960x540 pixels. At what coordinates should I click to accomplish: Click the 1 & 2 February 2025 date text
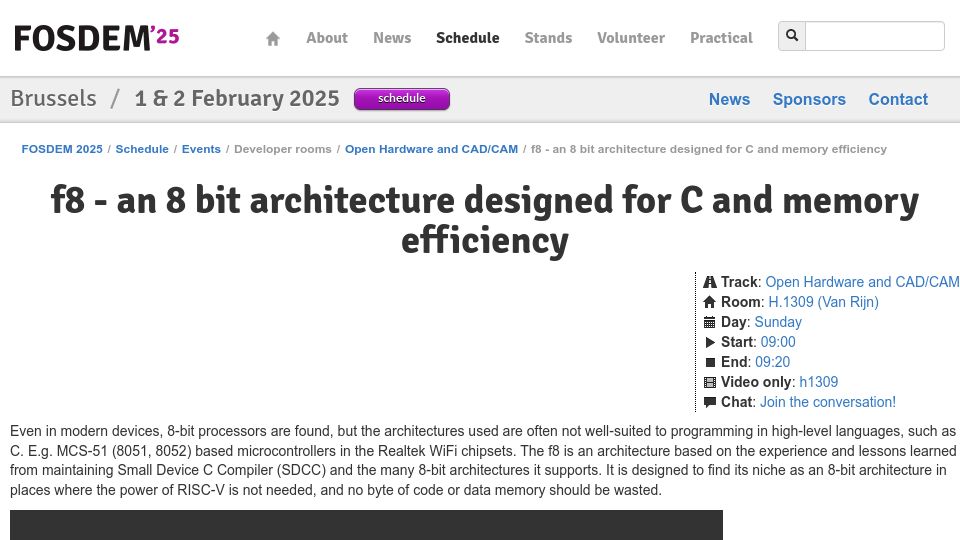(237, 99)
